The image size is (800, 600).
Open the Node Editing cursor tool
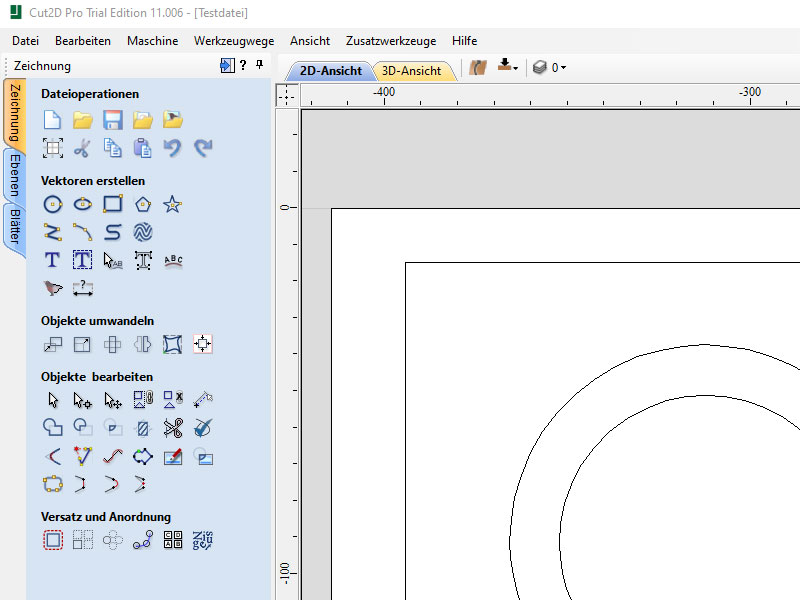(x=83, y=400)
